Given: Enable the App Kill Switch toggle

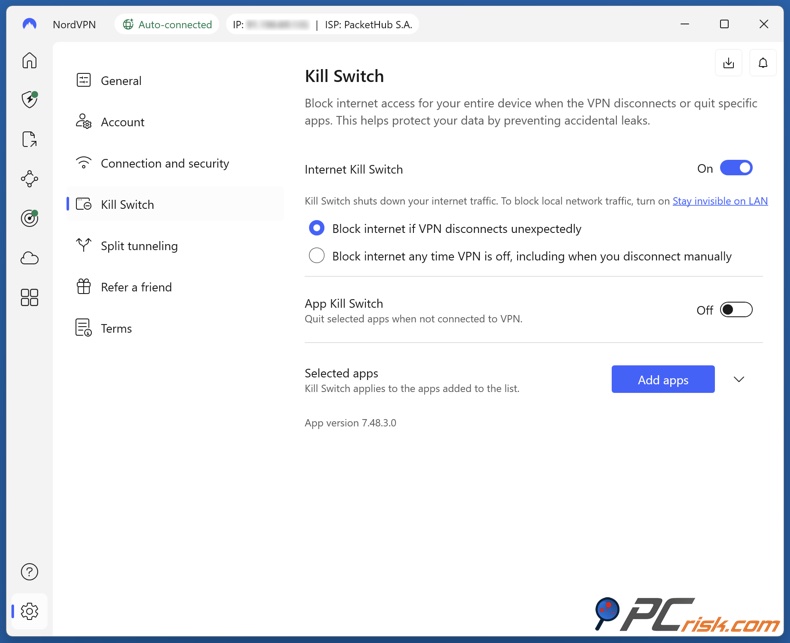Looking at the screenshot, I should [x=736, y=310].
